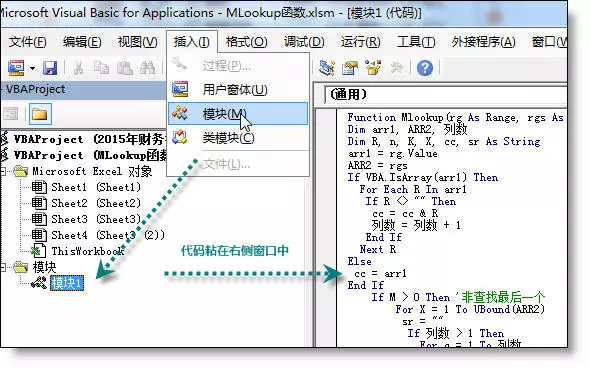Collapse the Microsoft Excel 对象 folder
Screen dimensions: 589x369
click(x=3, y=171)
